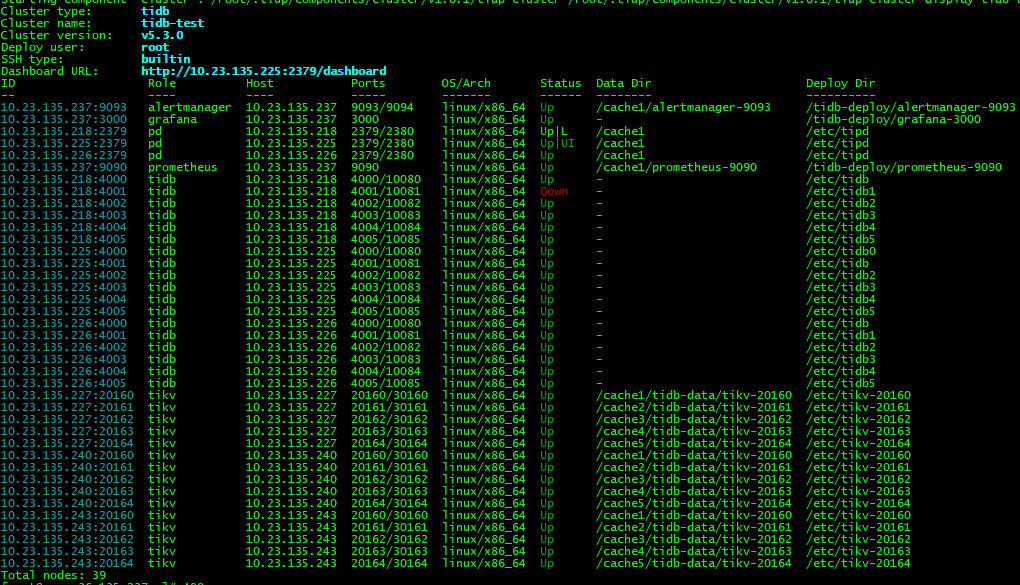Click deploy dir /tidb-deploy/prometheus-9090
The width and height of the screenshot is (1020, 585).
904,167
